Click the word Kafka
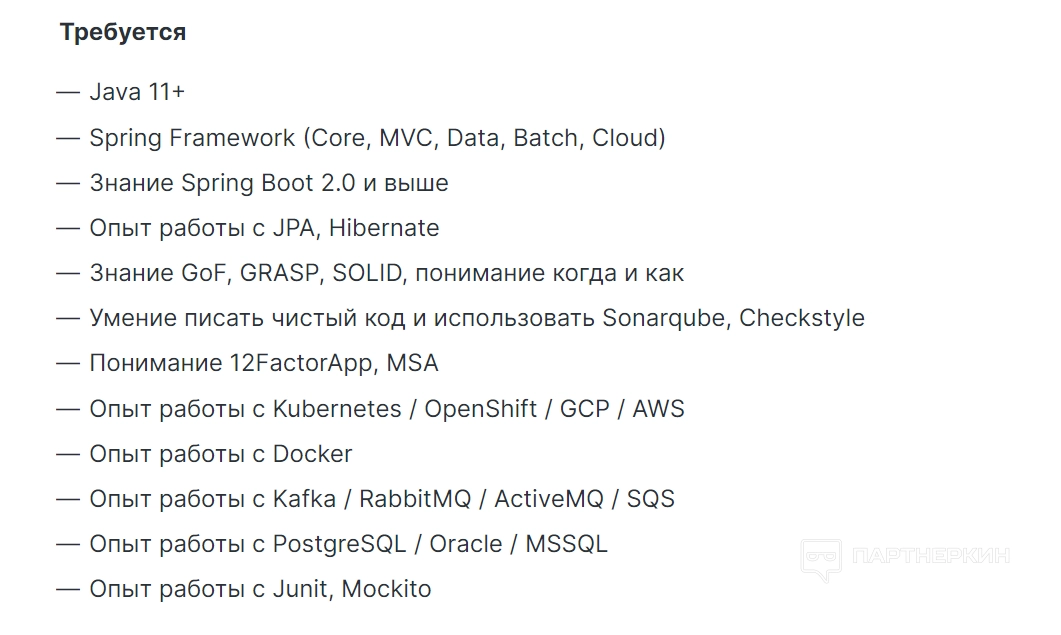 tap(304, 499)
